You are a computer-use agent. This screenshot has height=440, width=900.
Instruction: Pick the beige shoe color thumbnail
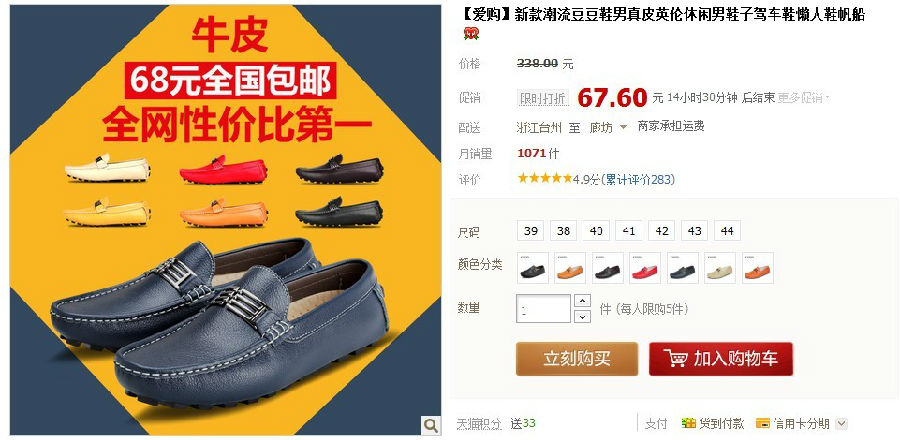tap(720, 268)
